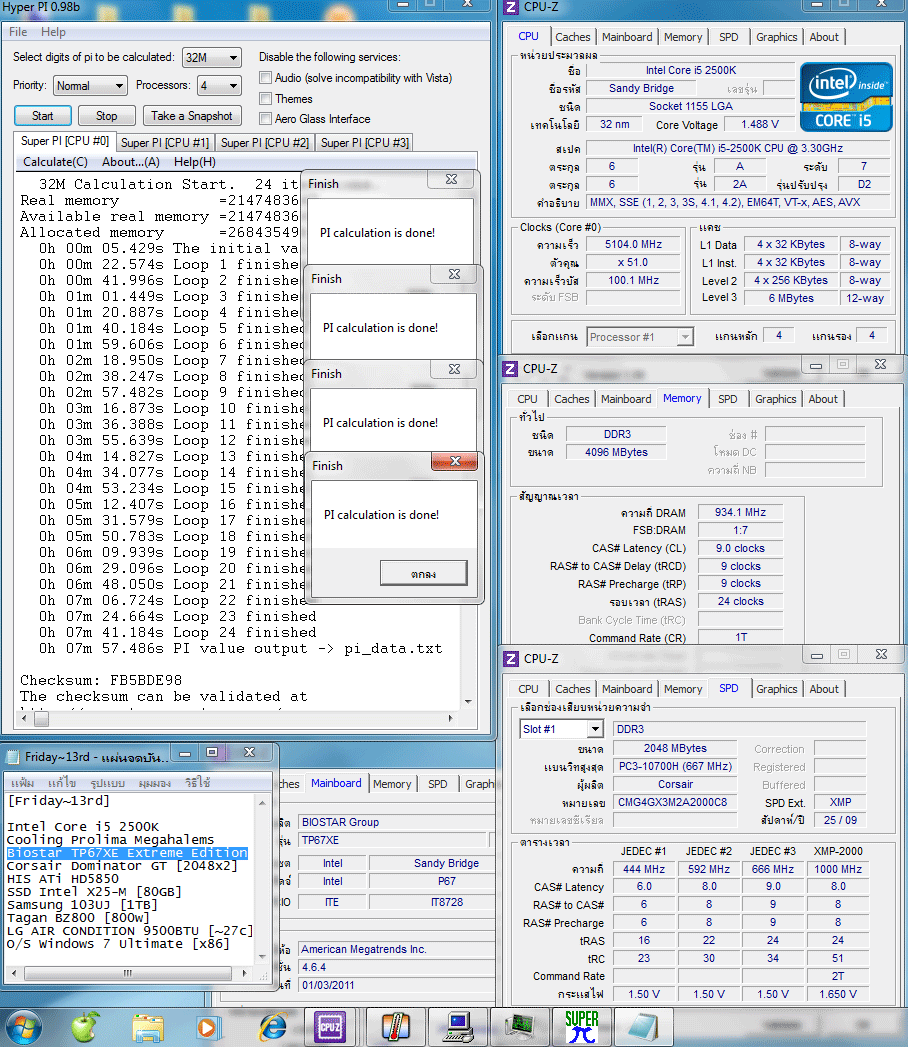The image size is (908, 1047).
Task: Launch the media player taskbar icon
Action: (x=209, y=1028)
